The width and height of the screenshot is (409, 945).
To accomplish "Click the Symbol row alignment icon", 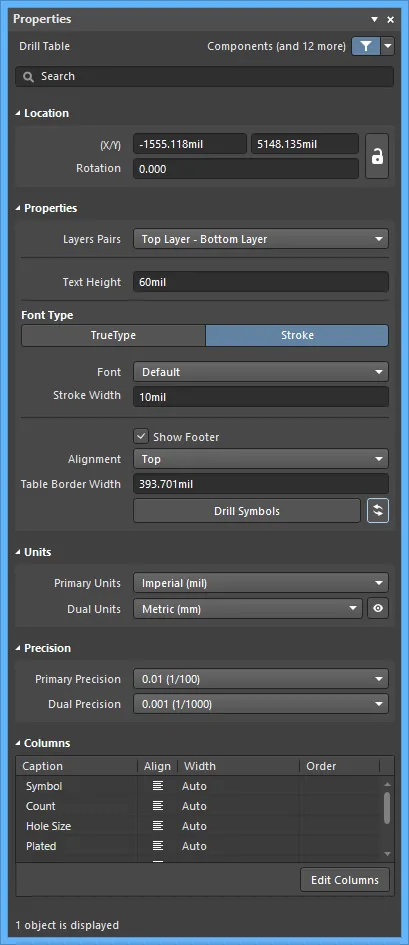I will [158, 786].
